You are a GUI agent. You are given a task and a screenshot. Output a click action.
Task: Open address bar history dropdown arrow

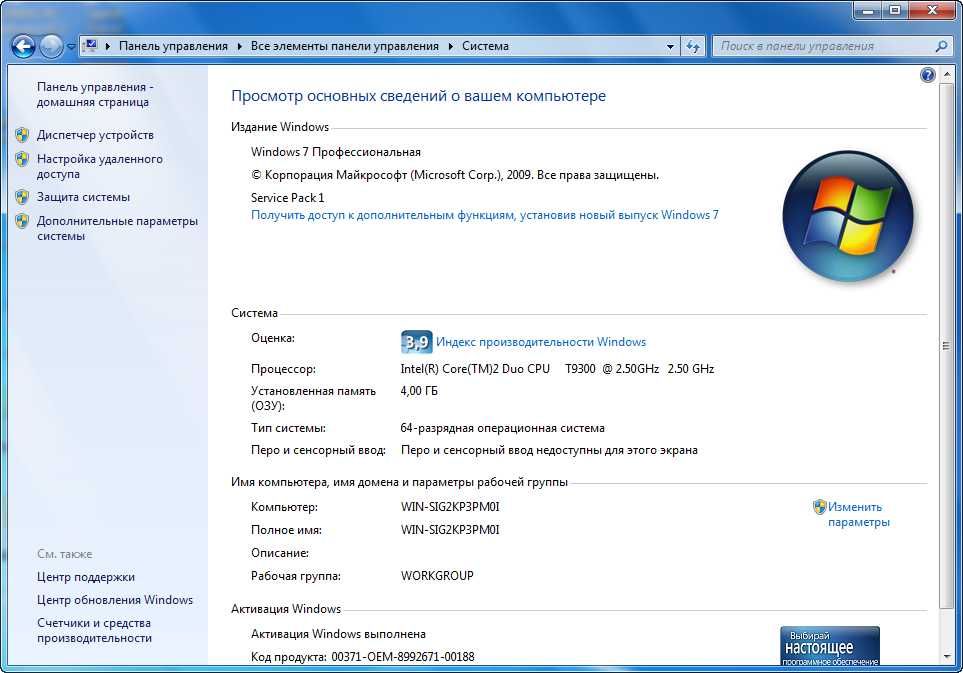(x=670, y=47)
